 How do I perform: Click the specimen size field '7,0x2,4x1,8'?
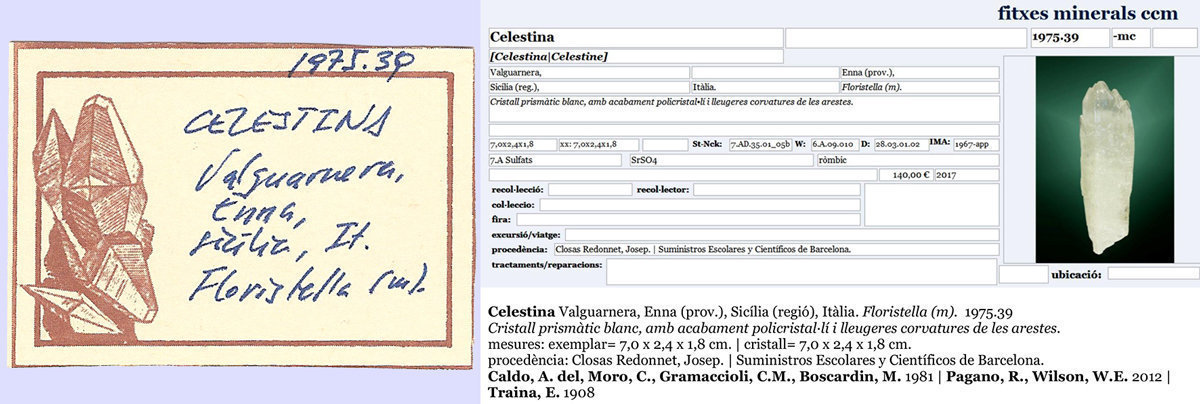(522, 144)
